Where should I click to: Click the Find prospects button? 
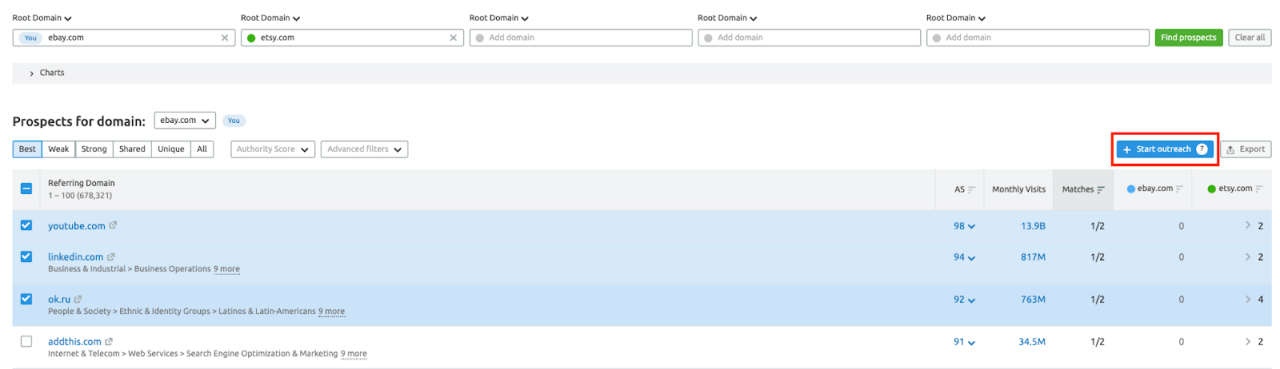[x=1189, y=37]
